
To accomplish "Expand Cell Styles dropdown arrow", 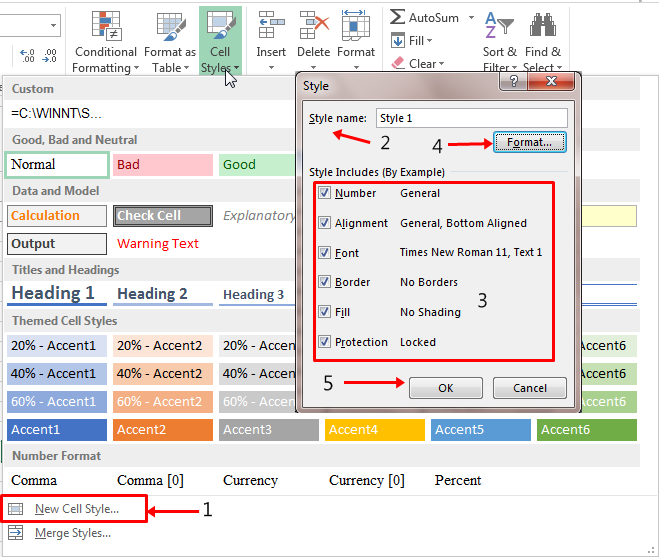I will pos(237,68).
